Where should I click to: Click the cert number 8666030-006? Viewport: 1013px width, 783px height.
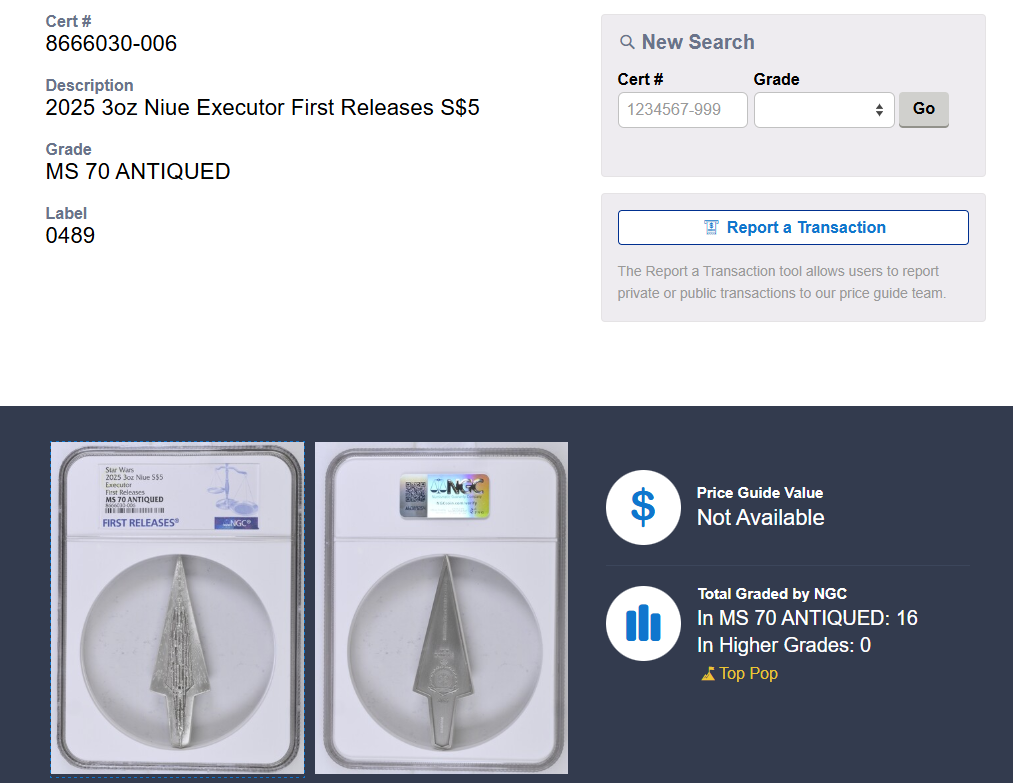tap(111, 43)
